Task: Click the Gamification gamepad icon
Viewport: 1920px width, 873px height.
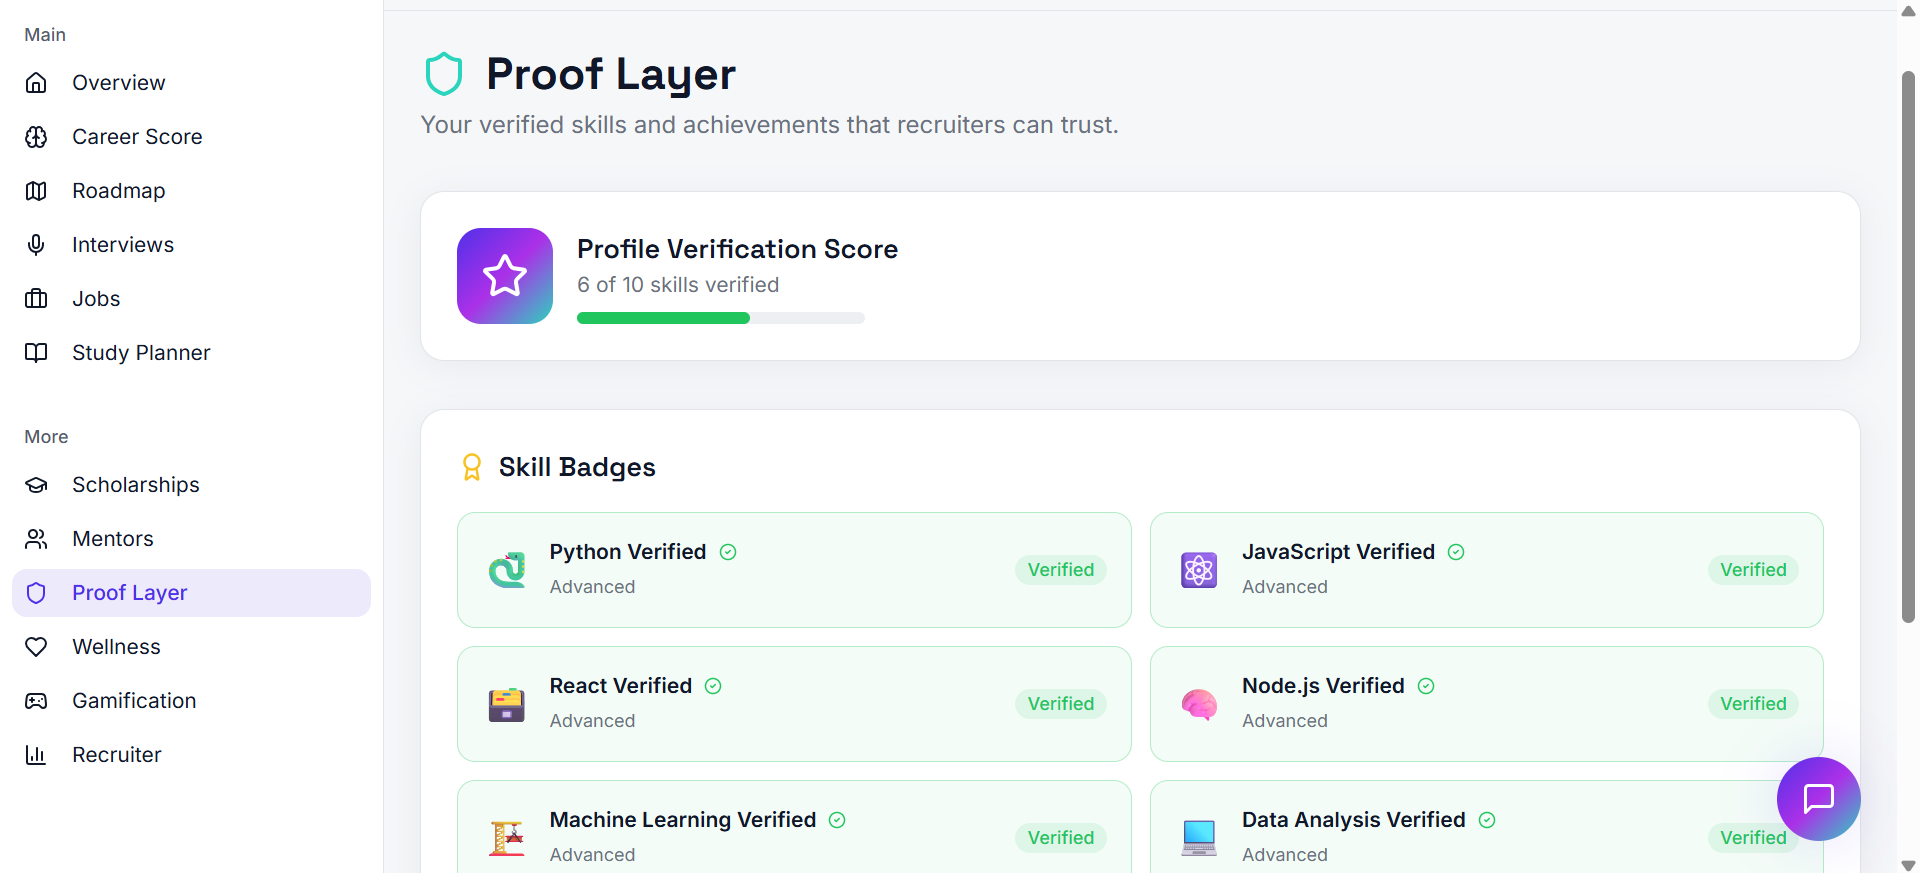Action: tap(36, 701)
